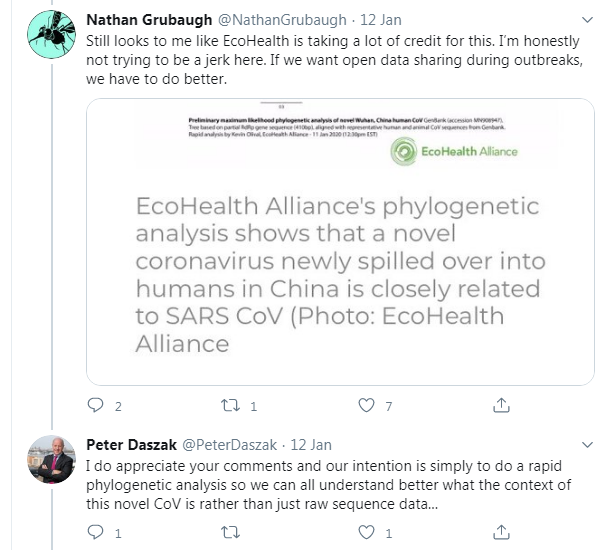This screenshot has width=609, height=550.
Task: Retweet Nathan Grubaugh's tweet
Action: click(230, 406)
